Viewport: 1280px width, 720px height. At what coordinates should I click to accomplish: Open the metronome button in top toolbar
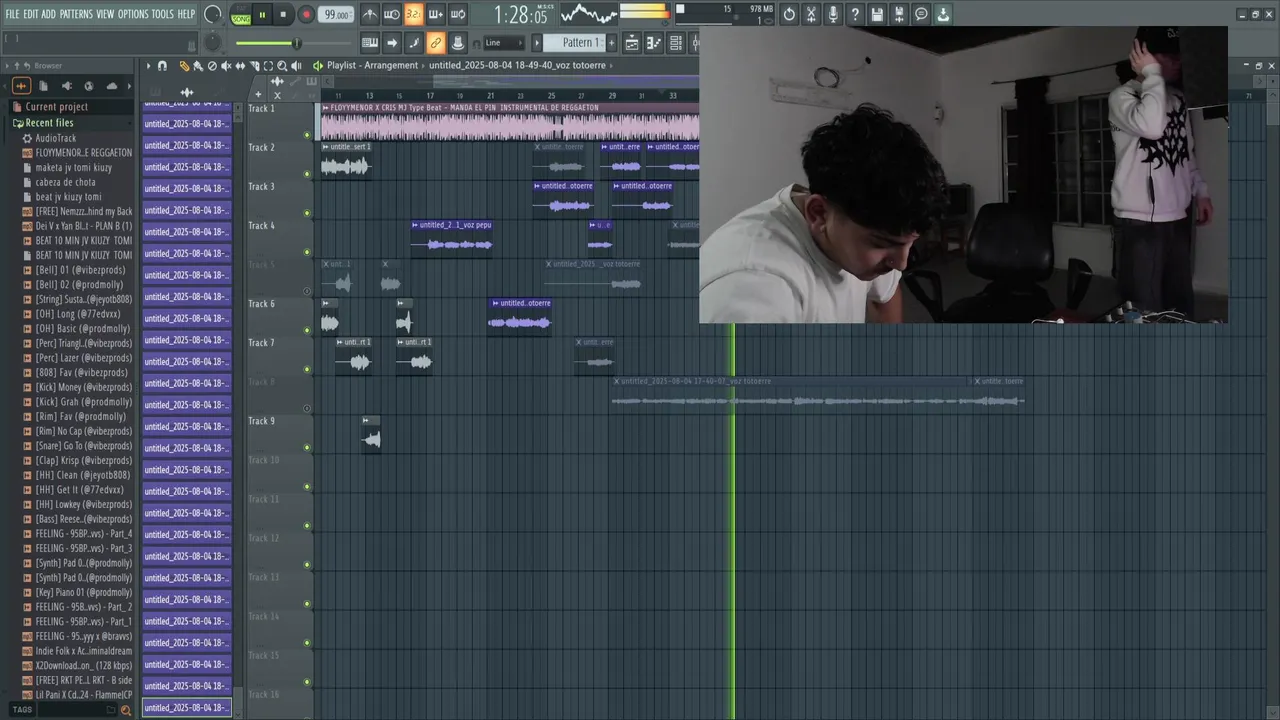point(370,14)
